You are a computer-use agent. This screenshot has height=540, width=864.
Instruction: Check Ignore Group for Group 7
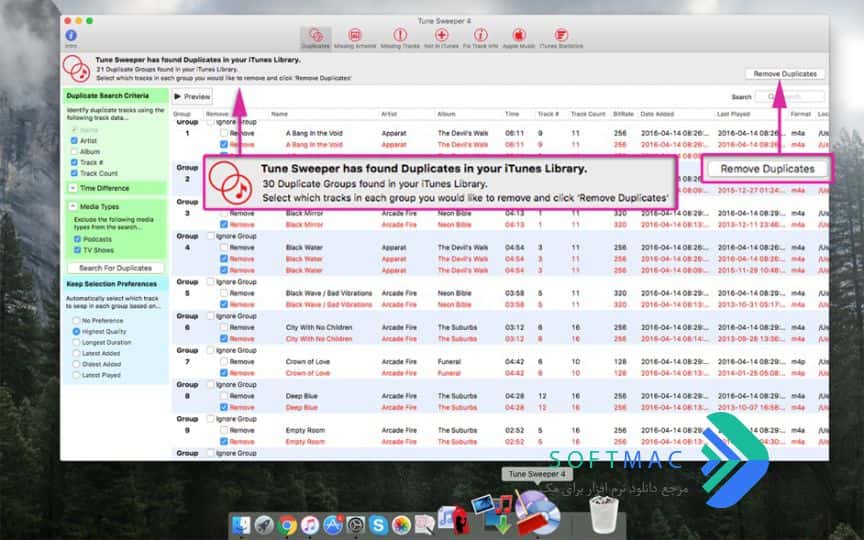tap(210, 350)
